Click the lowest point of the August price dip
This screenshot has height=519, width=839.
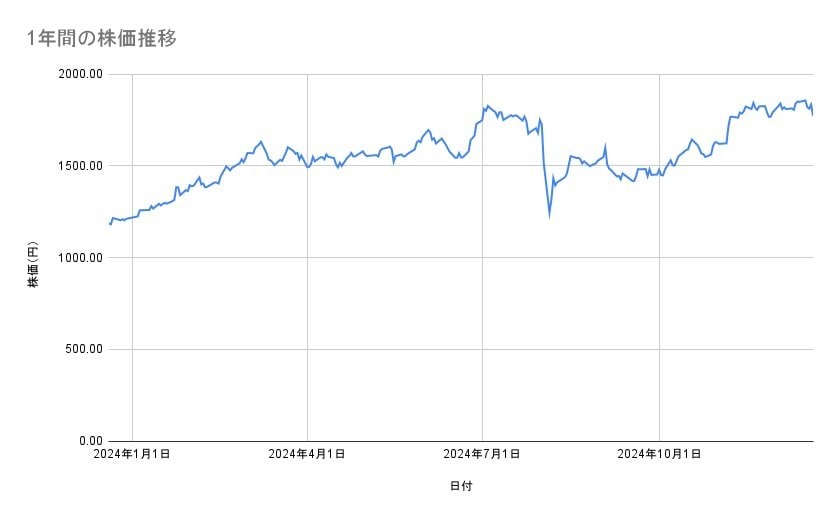[x=549, y=214]
